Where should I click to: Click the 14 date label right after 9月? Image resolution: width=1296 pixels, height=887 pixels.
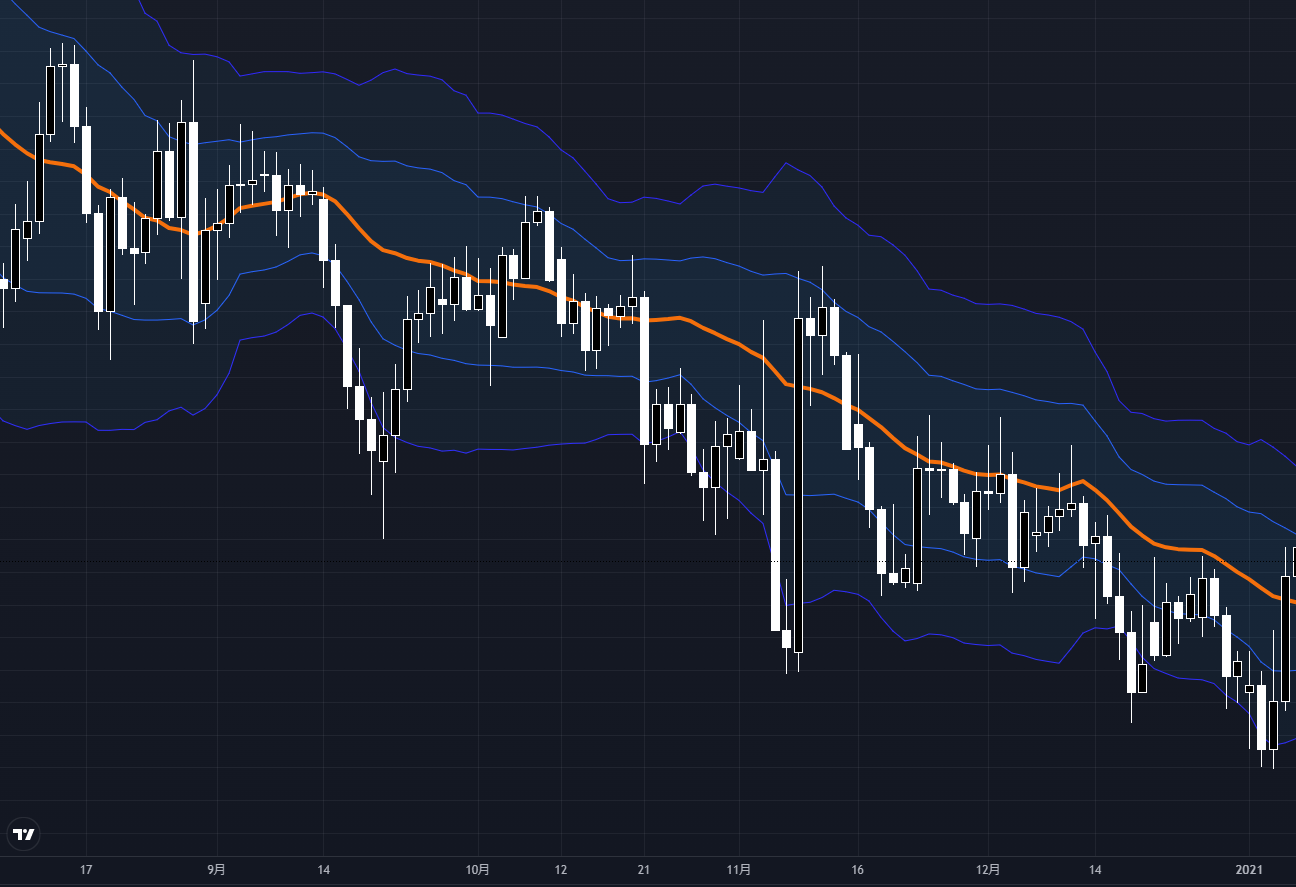click(322, 869)
